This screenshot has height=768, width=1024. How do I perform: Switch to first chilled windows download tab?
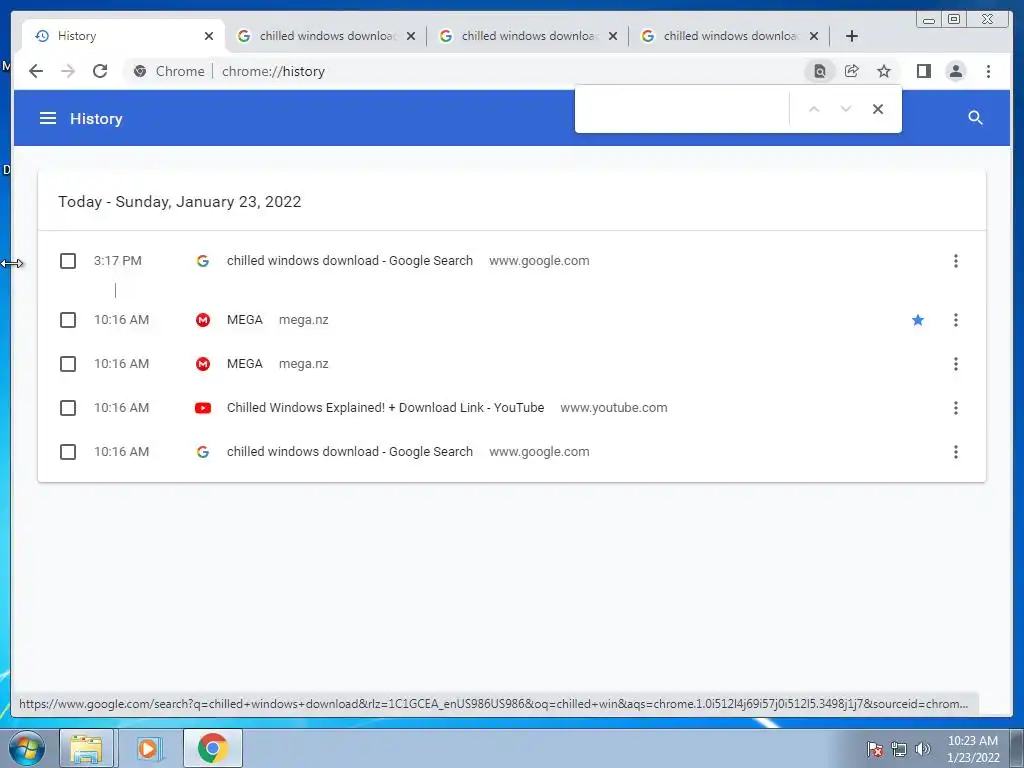(x=327, y=36)
